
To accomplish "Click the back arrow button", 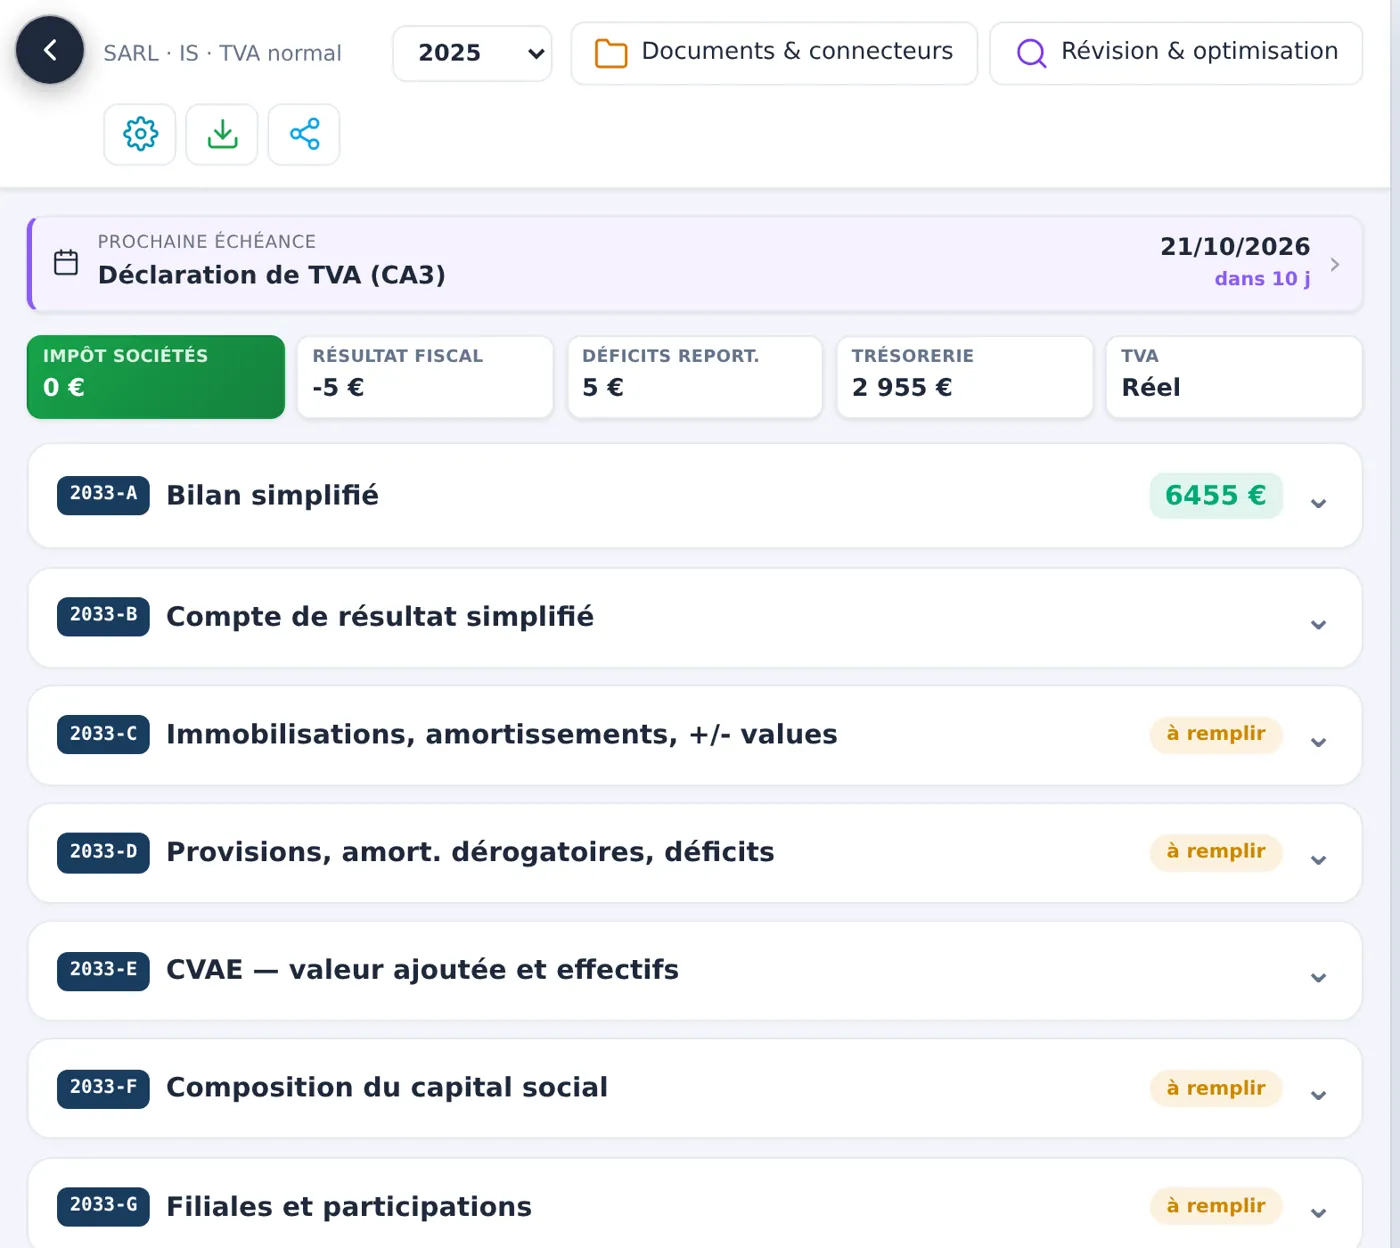I will [x=50, y=50].
